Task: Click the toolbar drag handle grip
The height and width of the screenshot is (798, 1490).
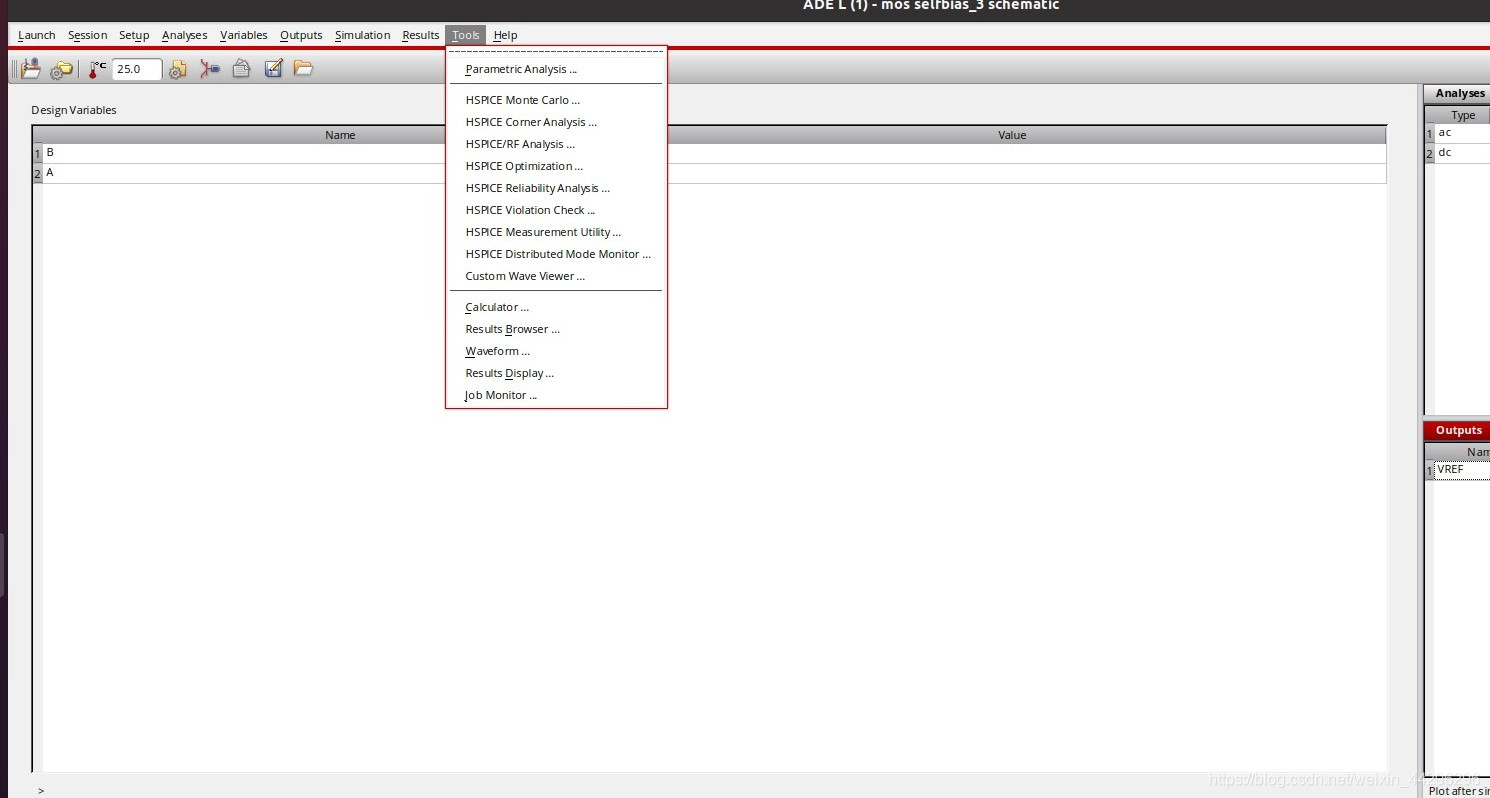Action: tap(14, 69)
